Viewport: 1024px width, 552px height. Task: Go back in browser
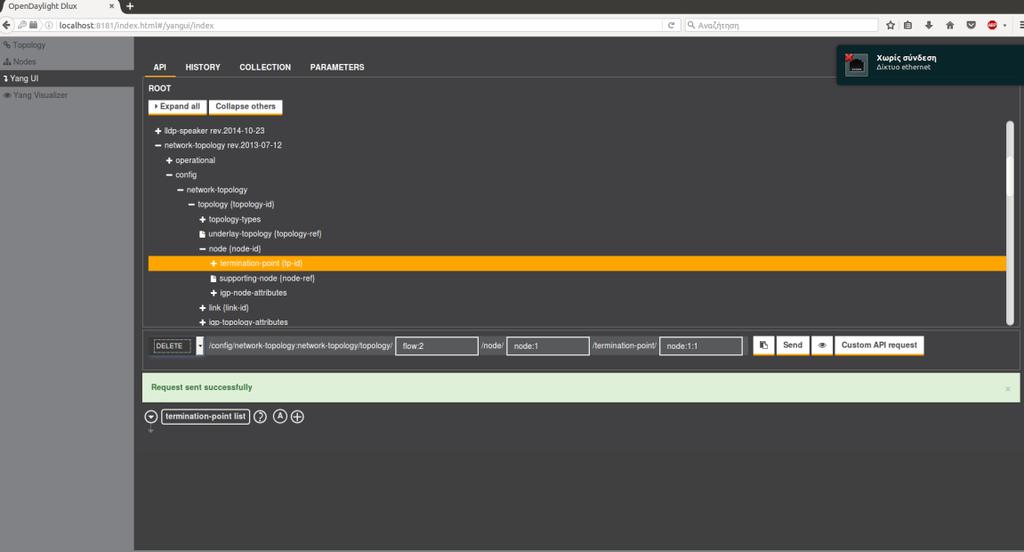click(7, 25)
